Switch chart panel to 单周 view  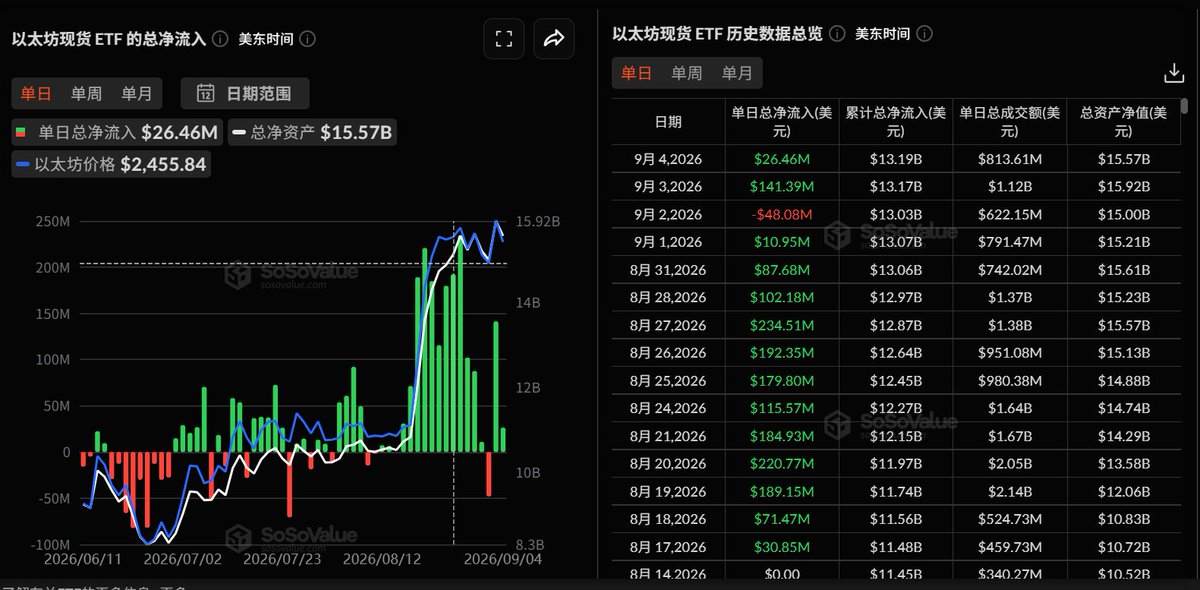(x=86, y=94)
